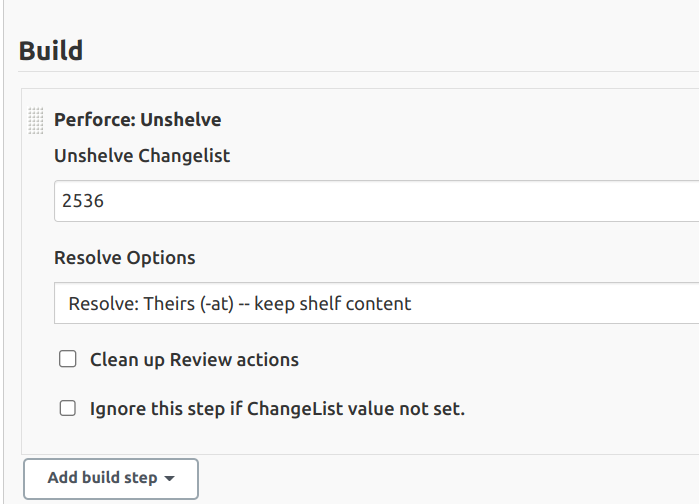Screen dimensions: 699x504
Task: Click the 'Ignore this step if ChangeList value not set.' text
Action: pyautogui.click(x=277, y=408)
